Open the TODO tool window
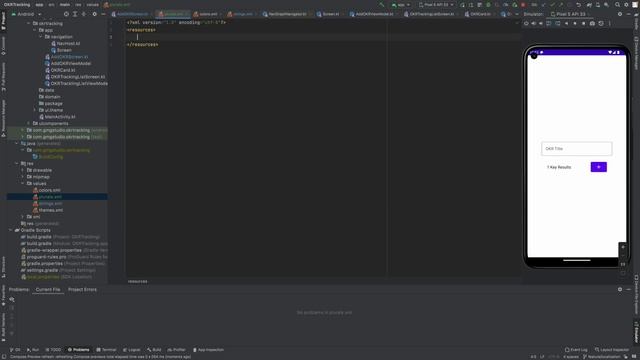This screenshot has width=640, height=360. pyautogui.click(x=53, y=350)
